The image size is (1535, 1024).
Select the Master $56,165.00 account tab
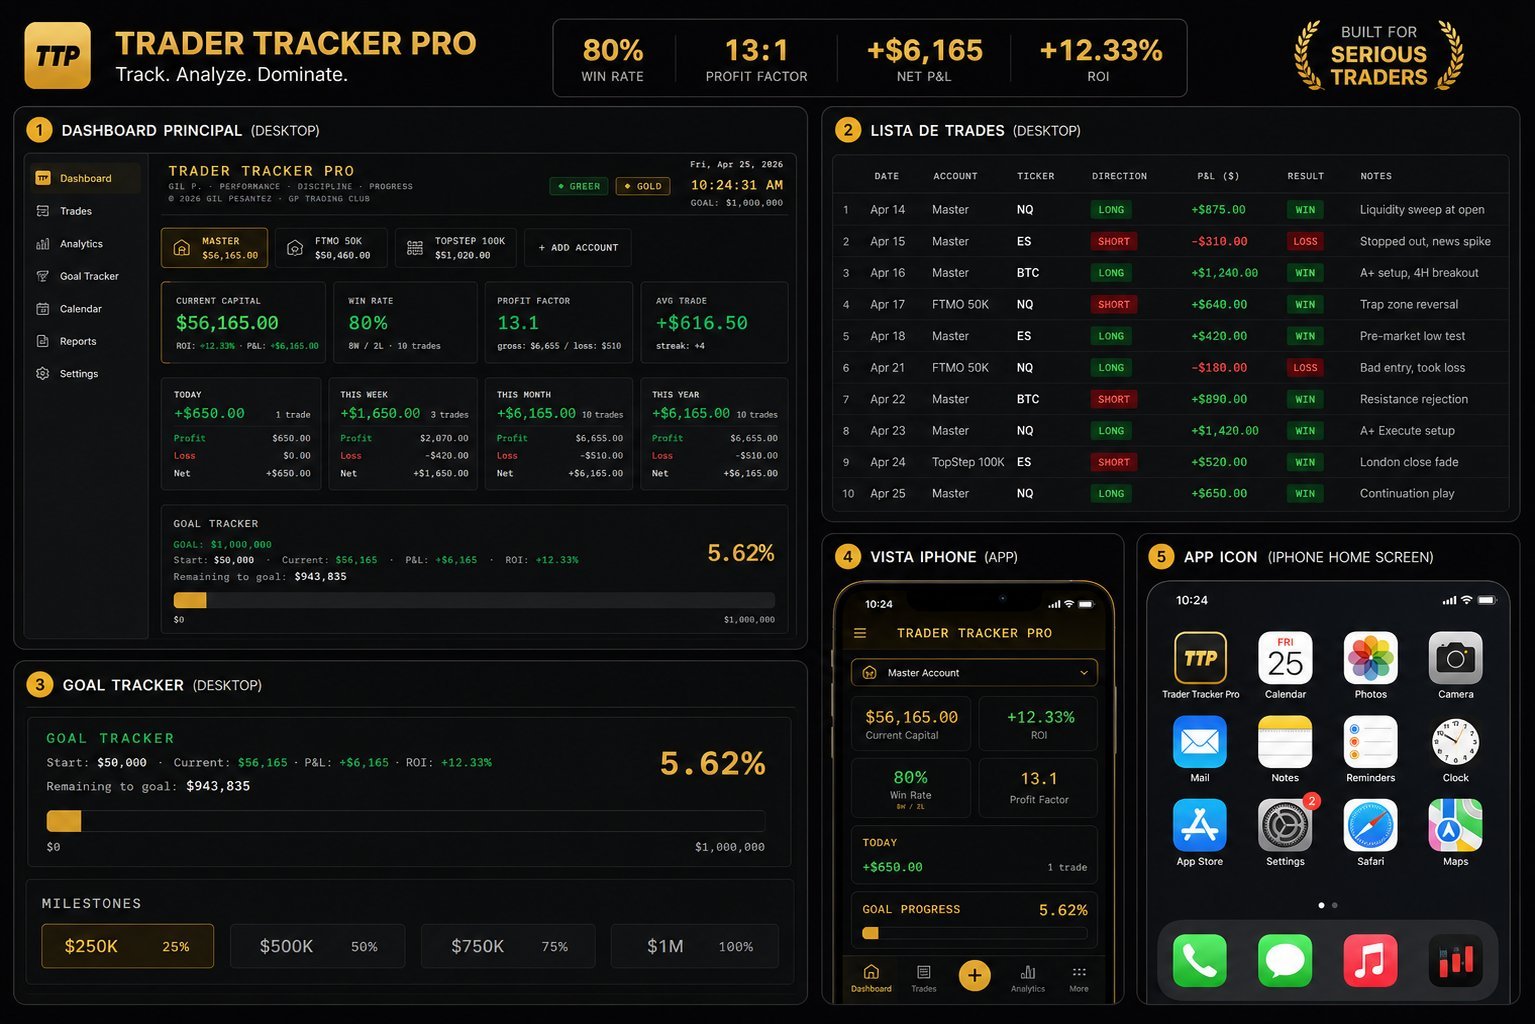[214, 248]
